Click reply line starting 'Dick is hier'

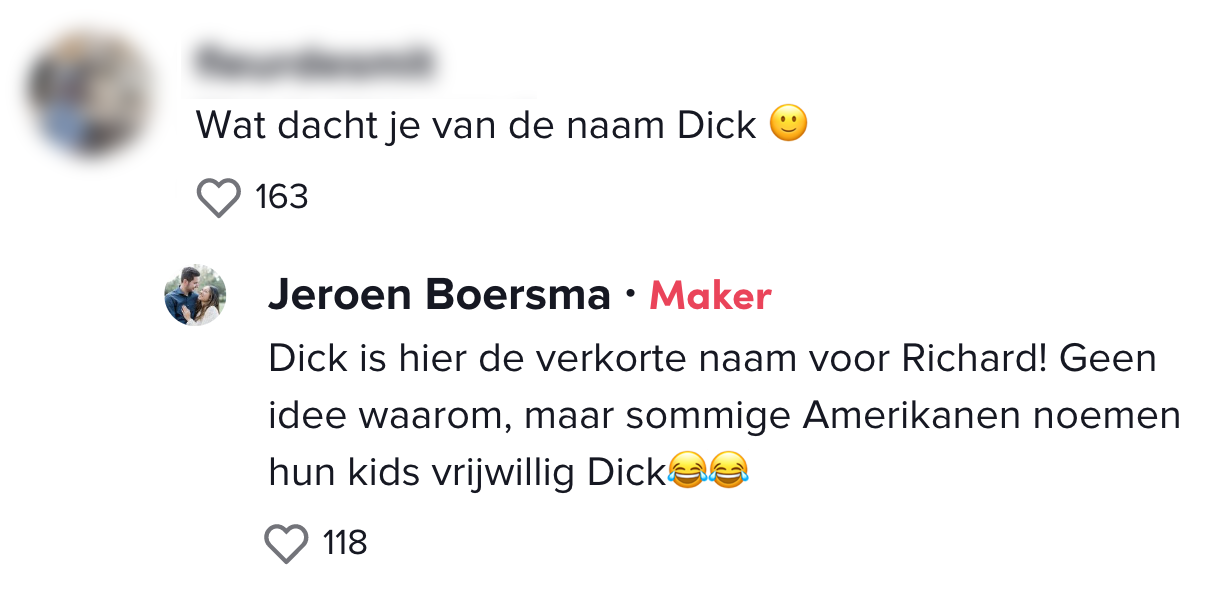point(712,359)
